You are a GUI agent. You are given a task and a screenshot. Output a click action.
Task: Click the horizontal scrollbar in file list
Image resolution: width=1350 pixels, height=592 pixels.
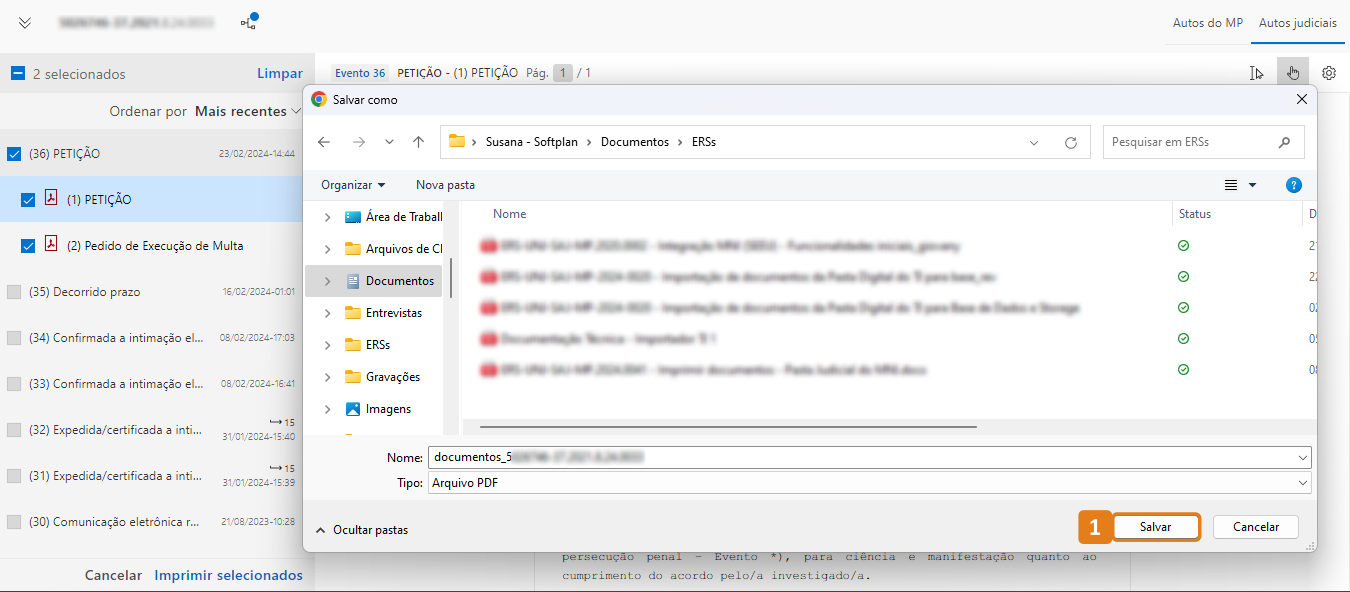pos(720,426)
